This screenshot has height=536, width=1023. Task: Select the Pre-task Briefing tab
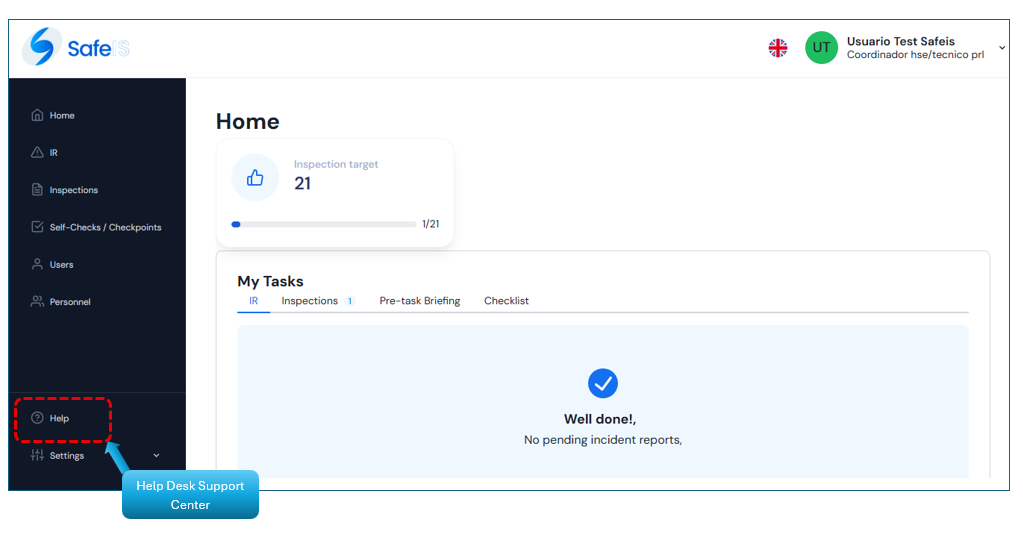(x=420, y=301)
